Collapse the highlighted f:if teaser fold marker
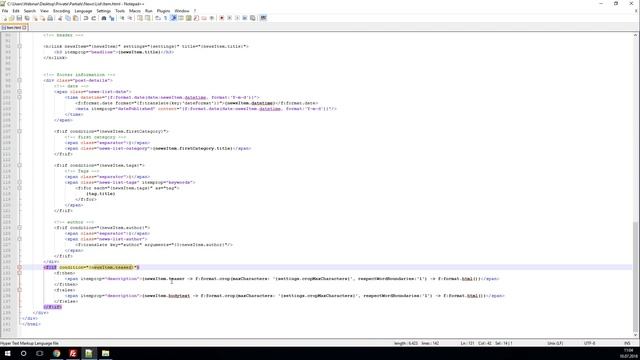This screenshot has height=360, width=640. tap(19, 267)
